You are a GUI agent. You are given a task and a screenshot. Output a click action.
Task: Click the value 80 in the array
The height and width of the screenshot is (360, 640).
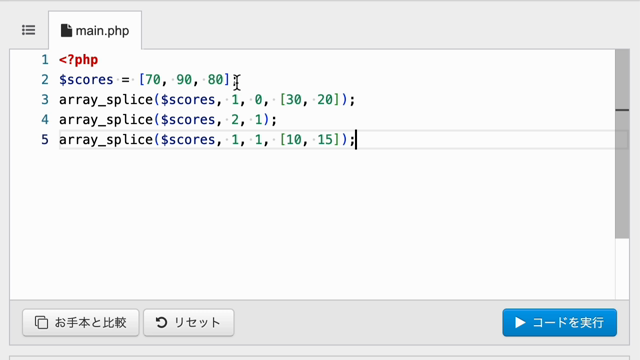click(x=216, y=80)
